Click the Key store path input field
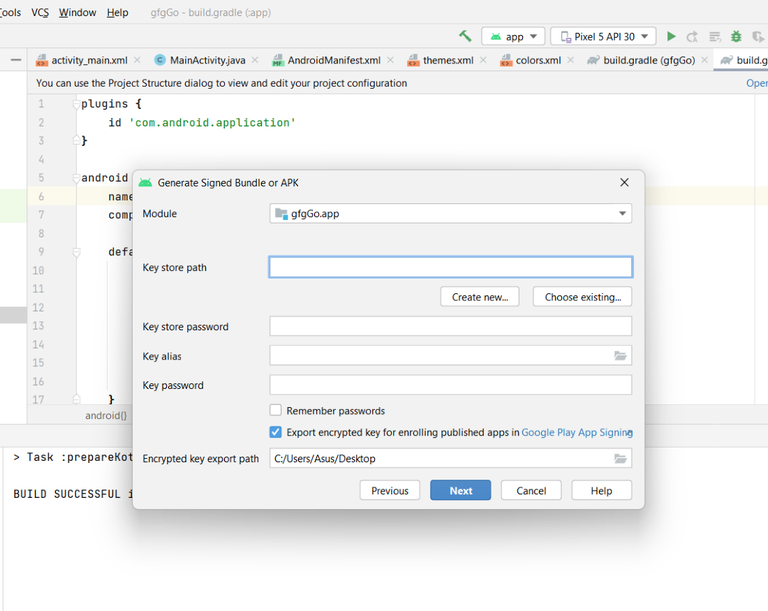This screenshot has height=611, width=768. click(450, 267)
